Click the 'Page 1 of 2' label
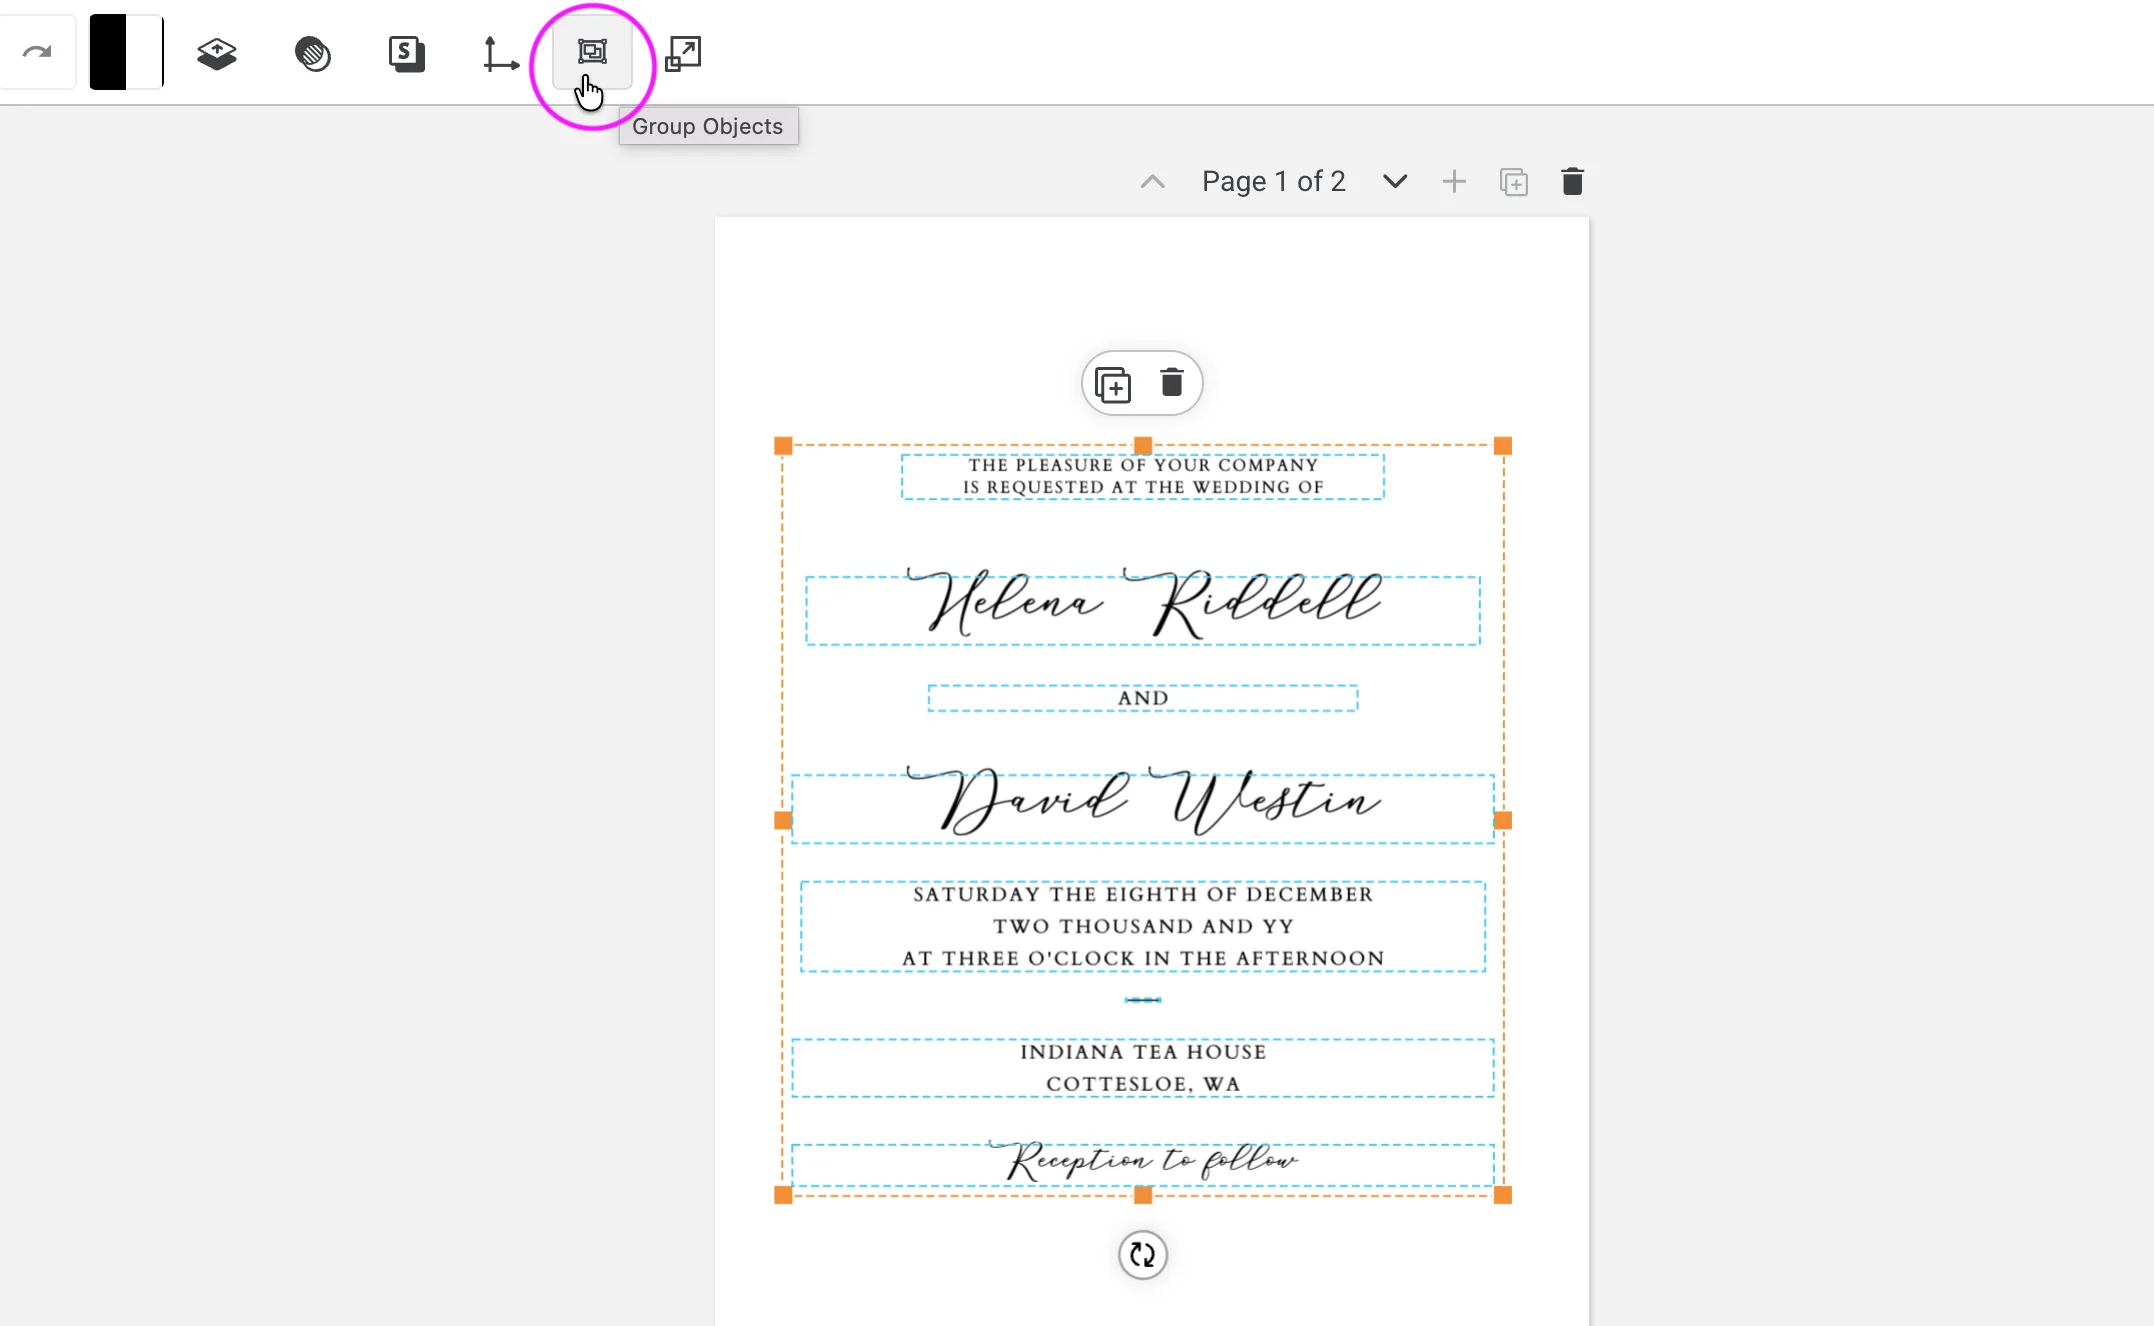Image resolution: width=2154 pixels, height=1326 pixels. (1273, 181)
